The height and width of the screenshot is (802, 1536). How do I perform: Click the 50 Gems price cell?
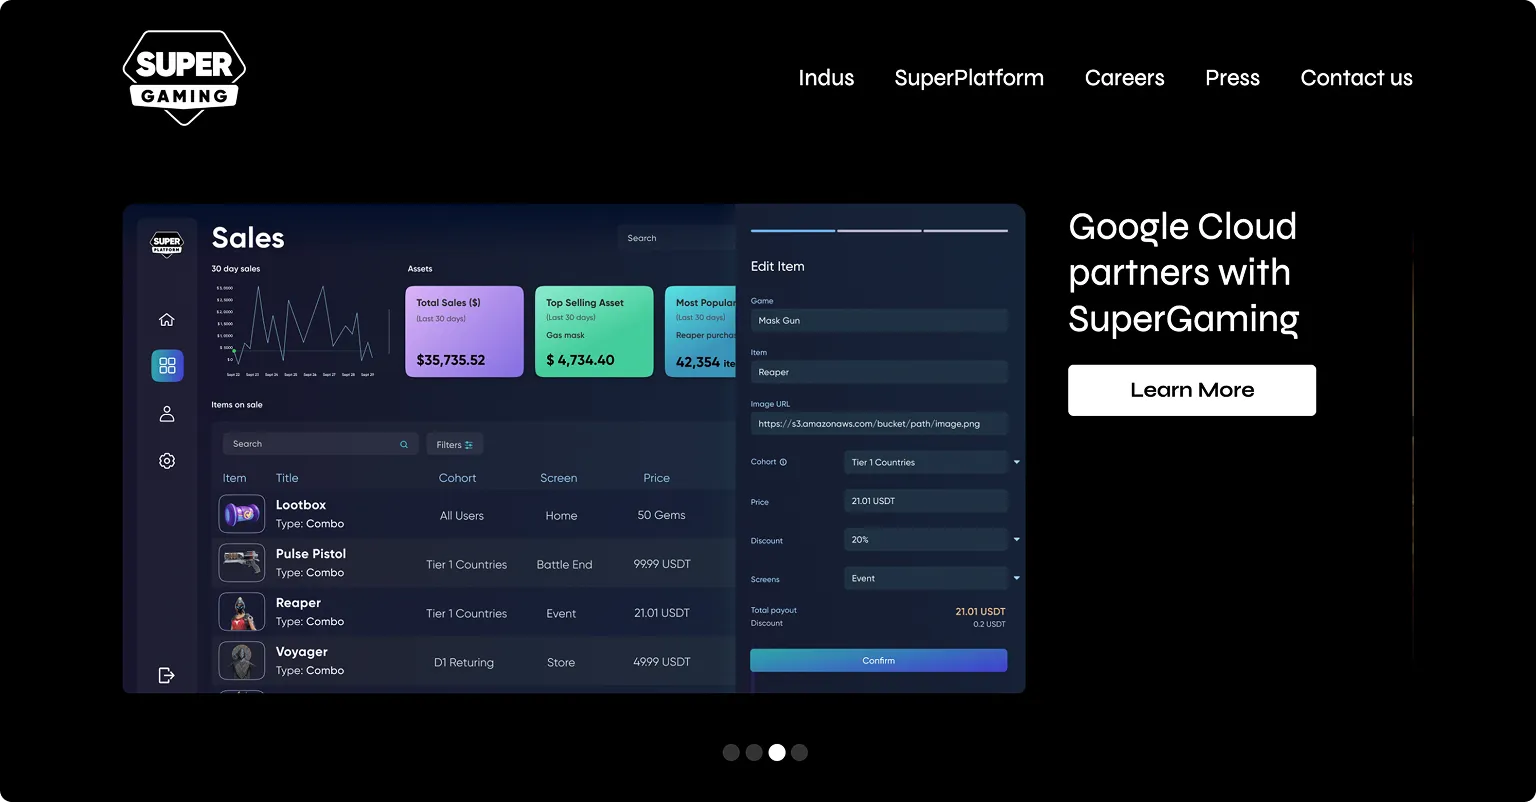click(662, 515)
